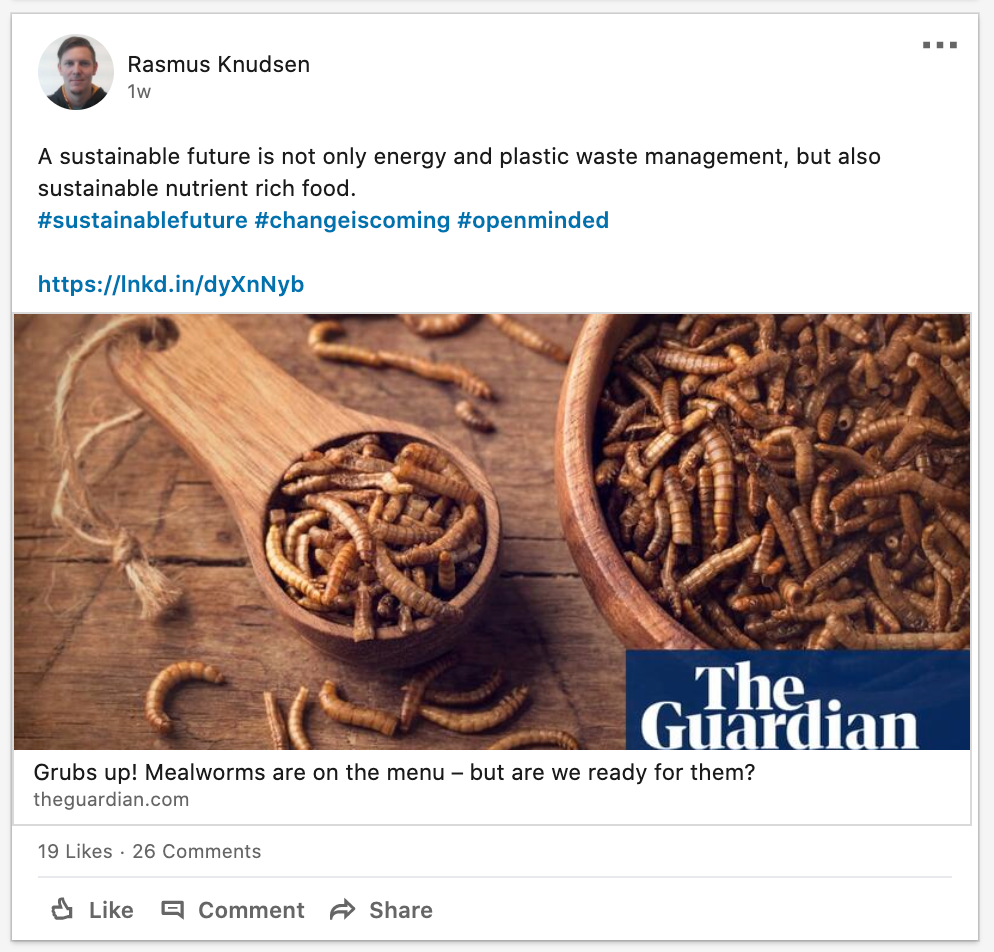Click the mealworms article preview image
This screenshot has height=952, width=994.
pyautogui.click(x=492, y=532)
